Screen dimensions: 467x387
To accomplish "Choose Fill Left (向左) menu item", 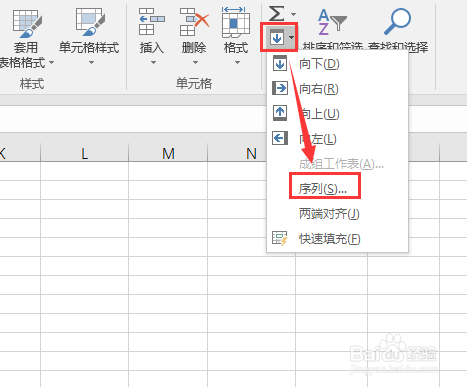I will pyautogui.click(x=337, y=138).
